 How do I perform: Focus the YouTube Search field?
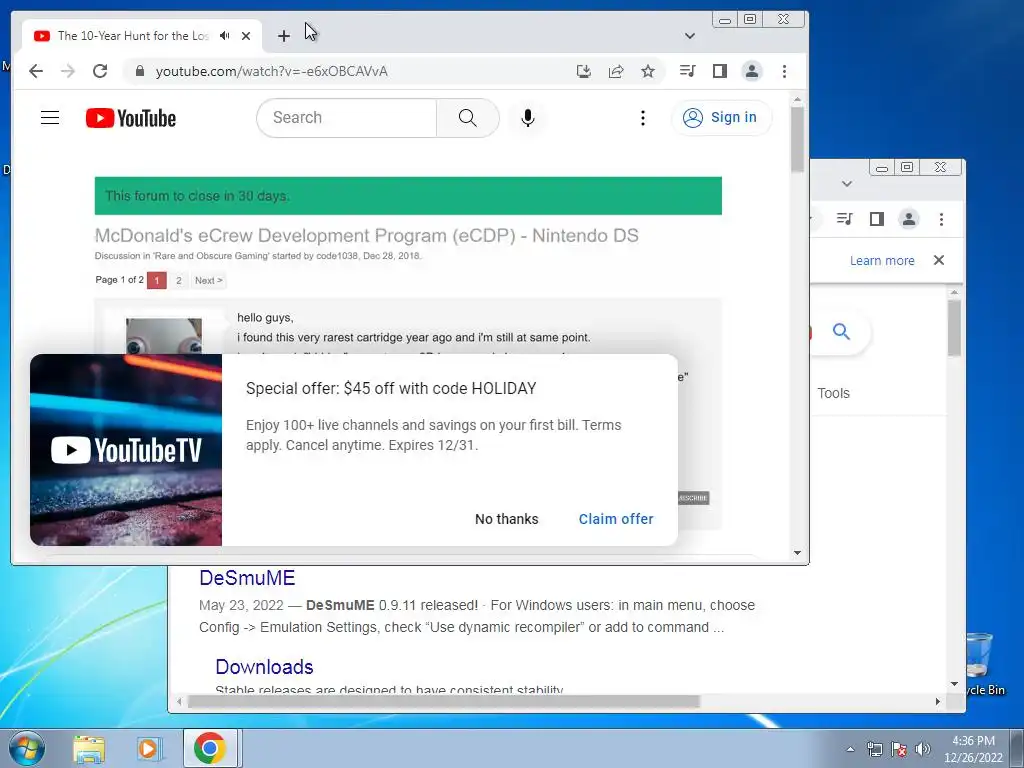click(347, 118)
